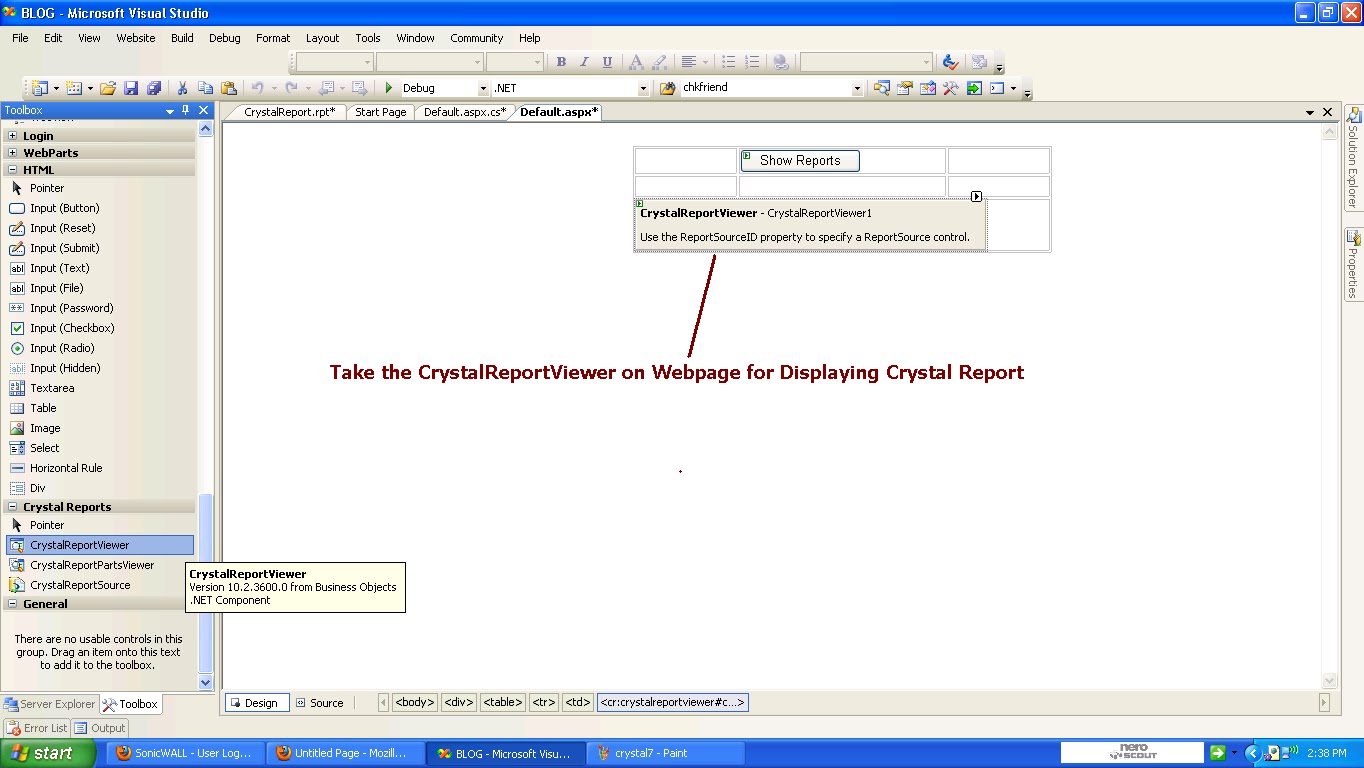Screen dimensions: 1364x768
Task: Open the Error List panel tab
Action: click(x=37, y=728)
